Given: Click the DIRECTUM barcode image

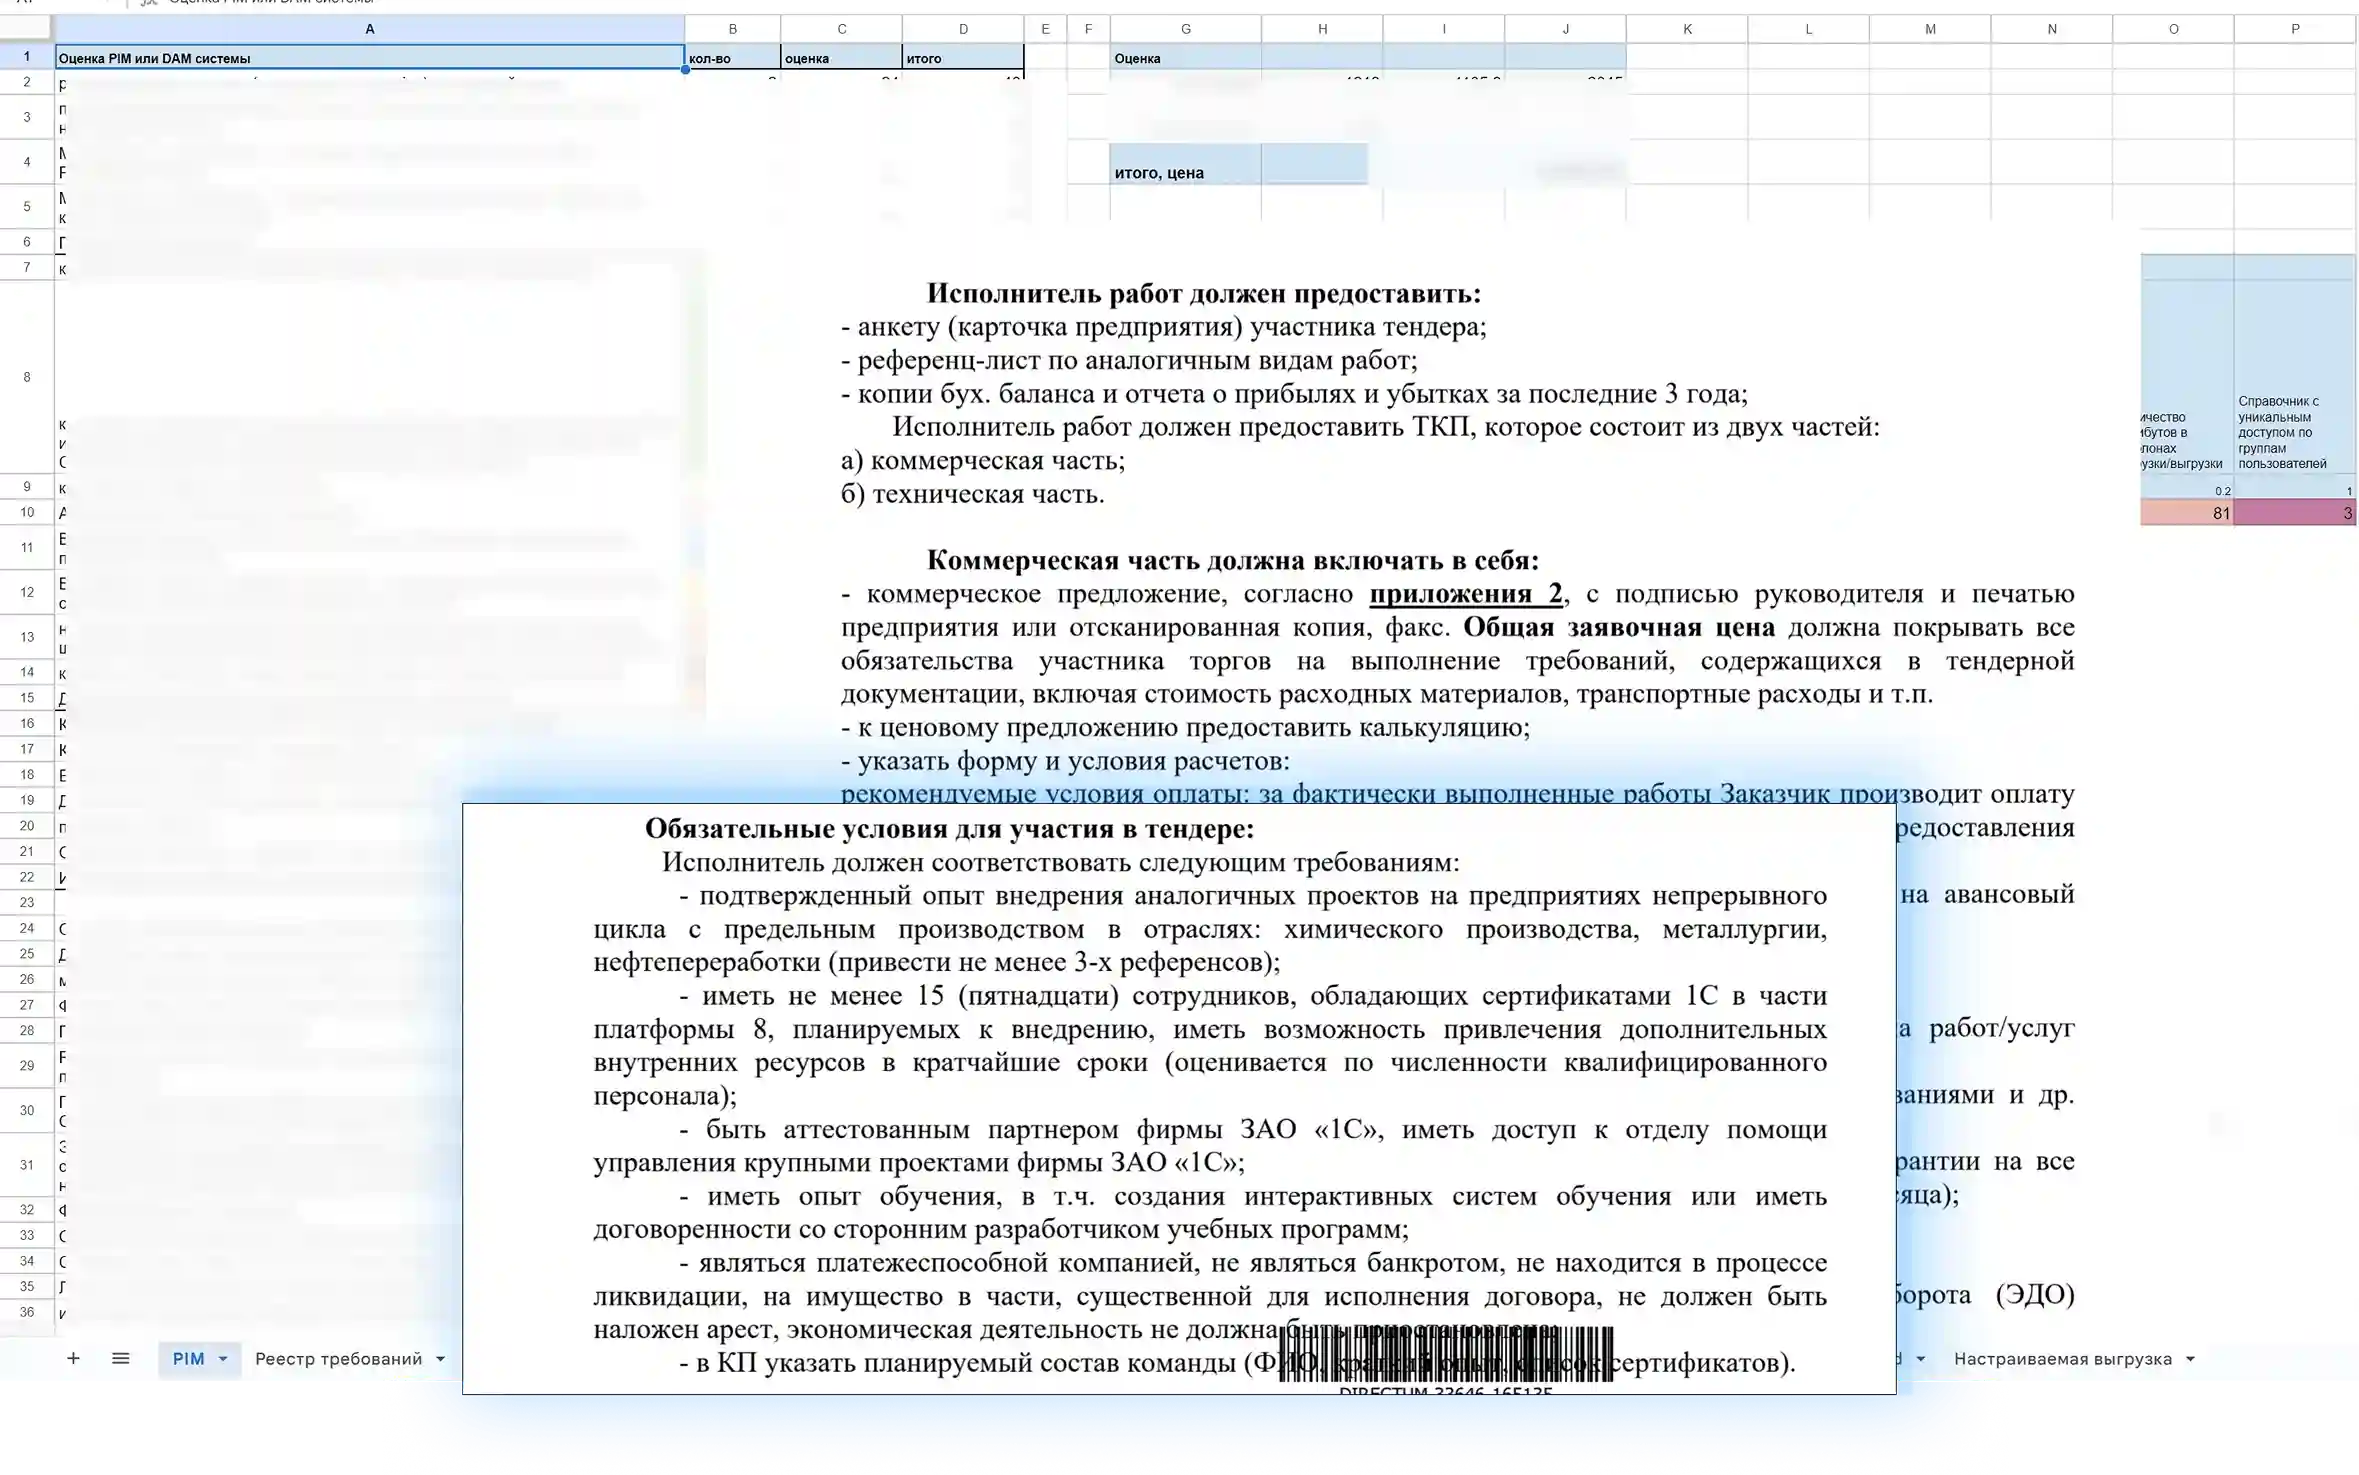Looking at the screenshot, I should [1446, 1355].
